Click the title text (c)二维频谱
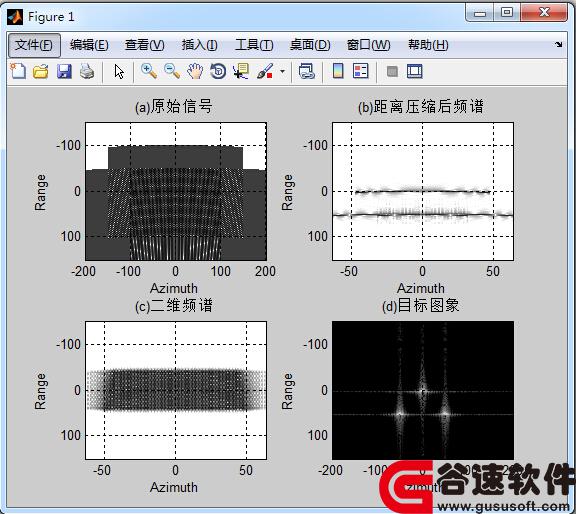The height and width of the screenshot is (514, 576). coord(174,305)
